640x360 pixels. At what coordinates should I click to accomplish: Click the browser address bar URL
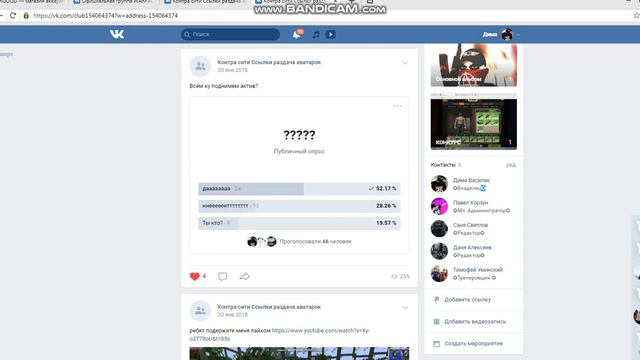point(105,16)
